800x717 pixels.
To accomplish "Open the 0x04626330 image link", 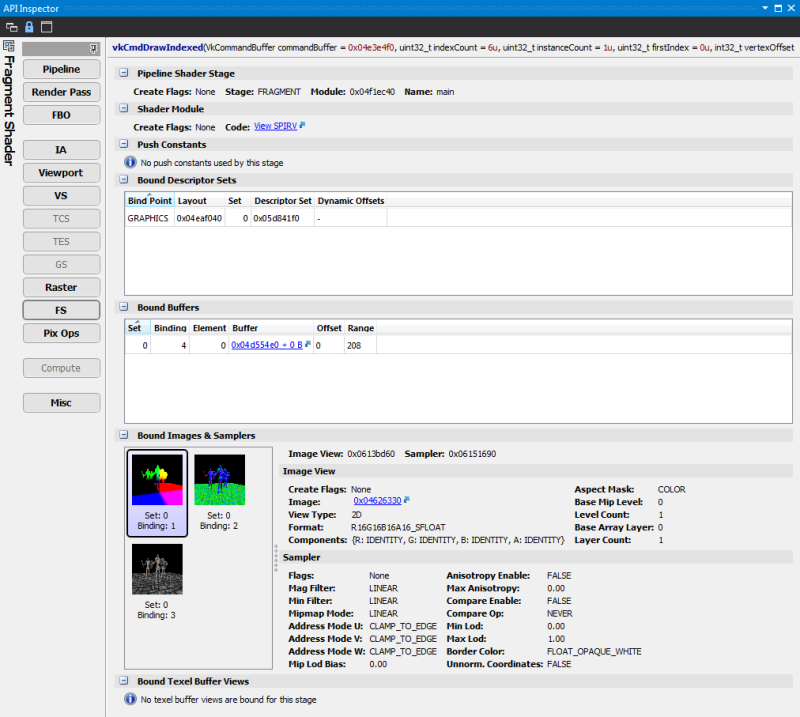I will point(377,500).
